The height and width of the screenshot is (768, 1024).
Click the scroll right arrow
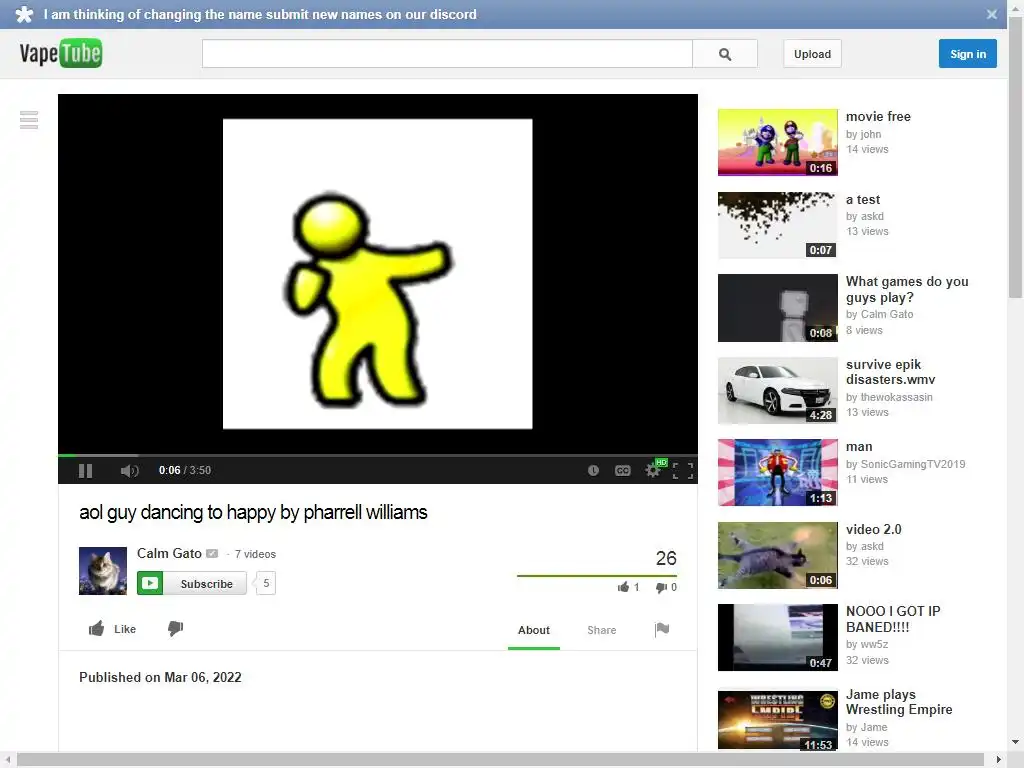[x=999, y=760]
